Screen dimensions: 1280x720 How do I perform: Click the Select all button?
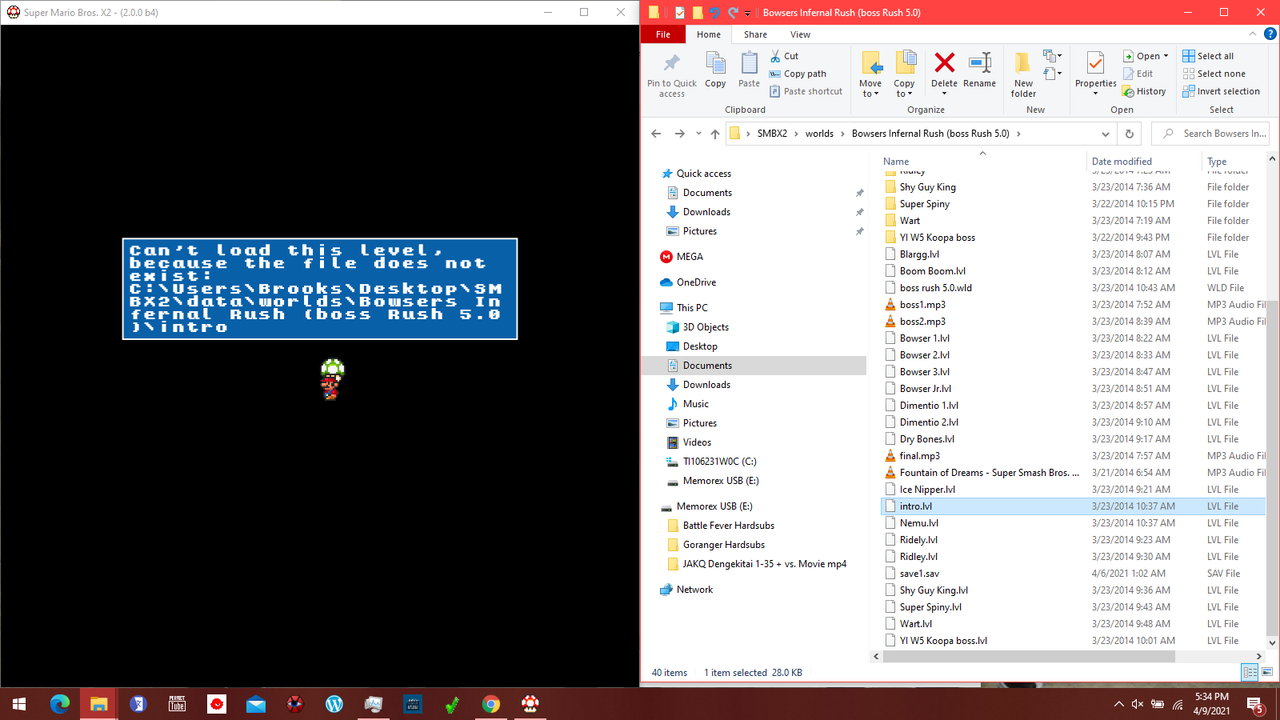1214,55
